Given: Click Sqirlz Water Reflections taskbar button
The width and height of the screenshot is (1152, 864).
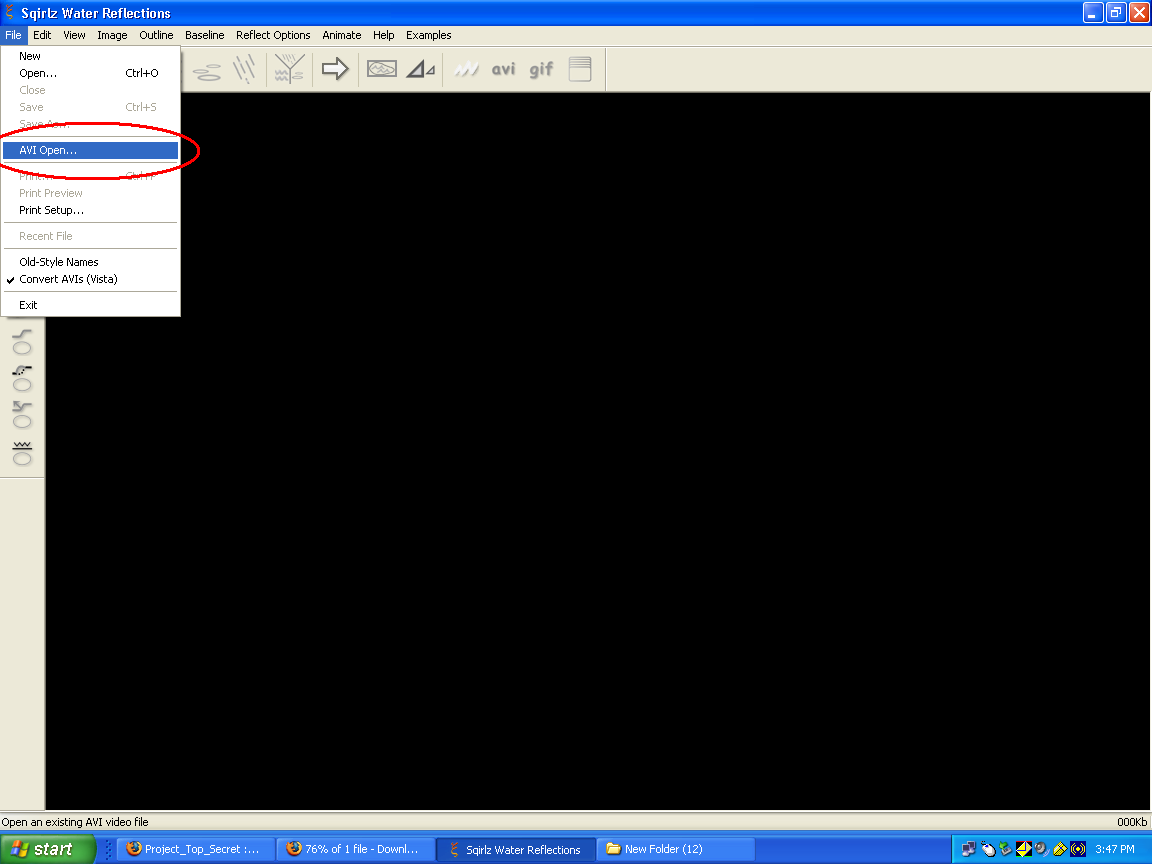Looking at the screenshot, I should [516, 849].
